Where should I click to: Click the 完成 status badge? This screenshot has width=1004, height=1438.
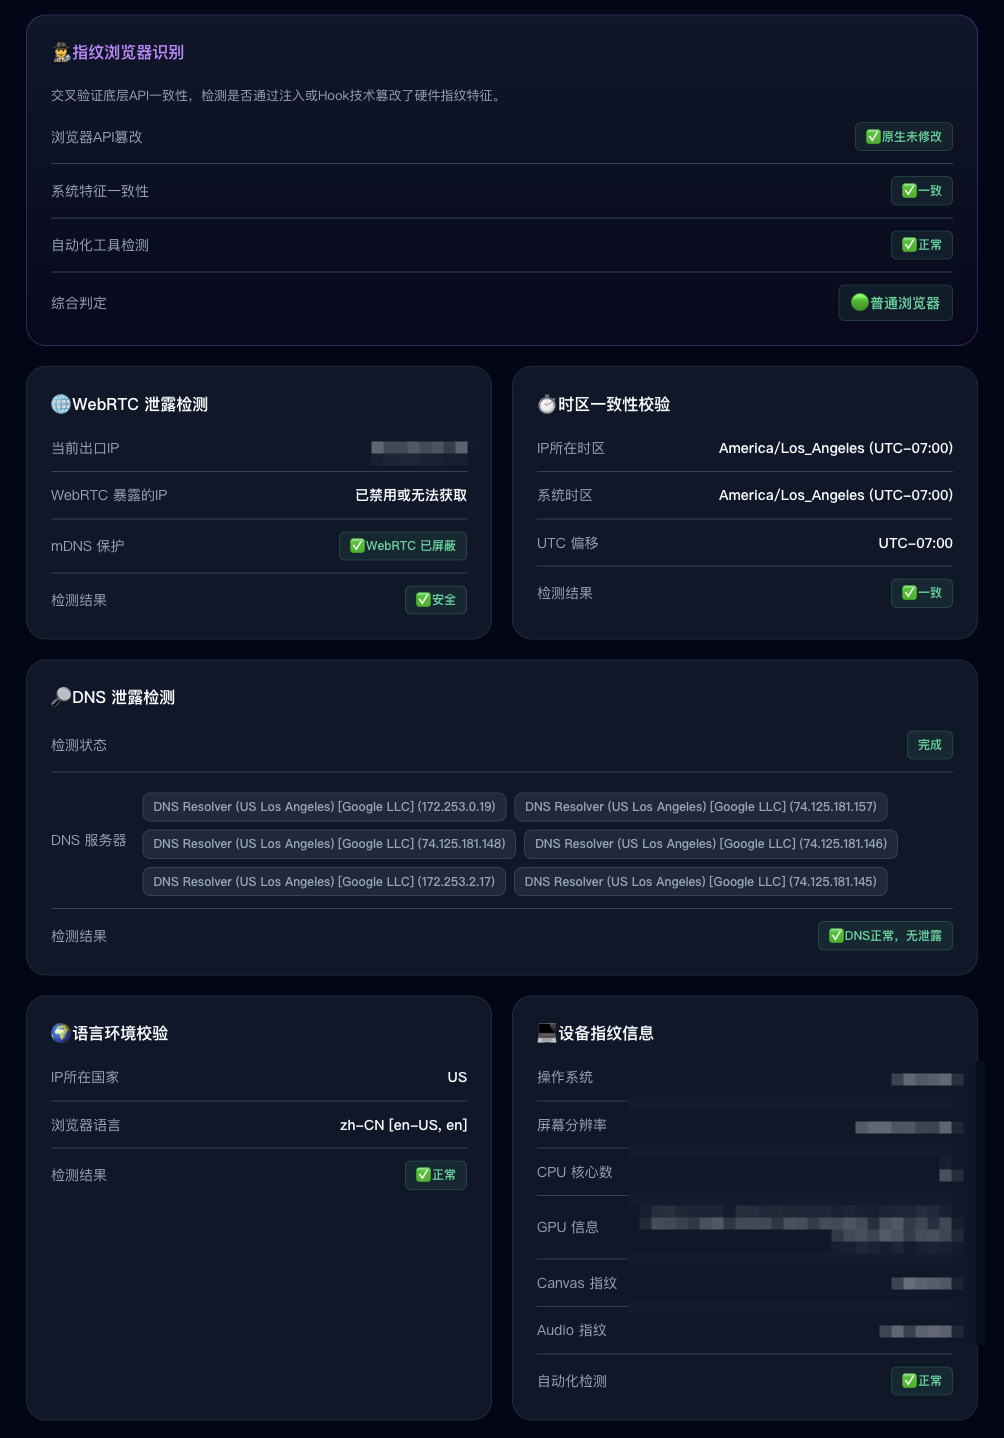930,745
